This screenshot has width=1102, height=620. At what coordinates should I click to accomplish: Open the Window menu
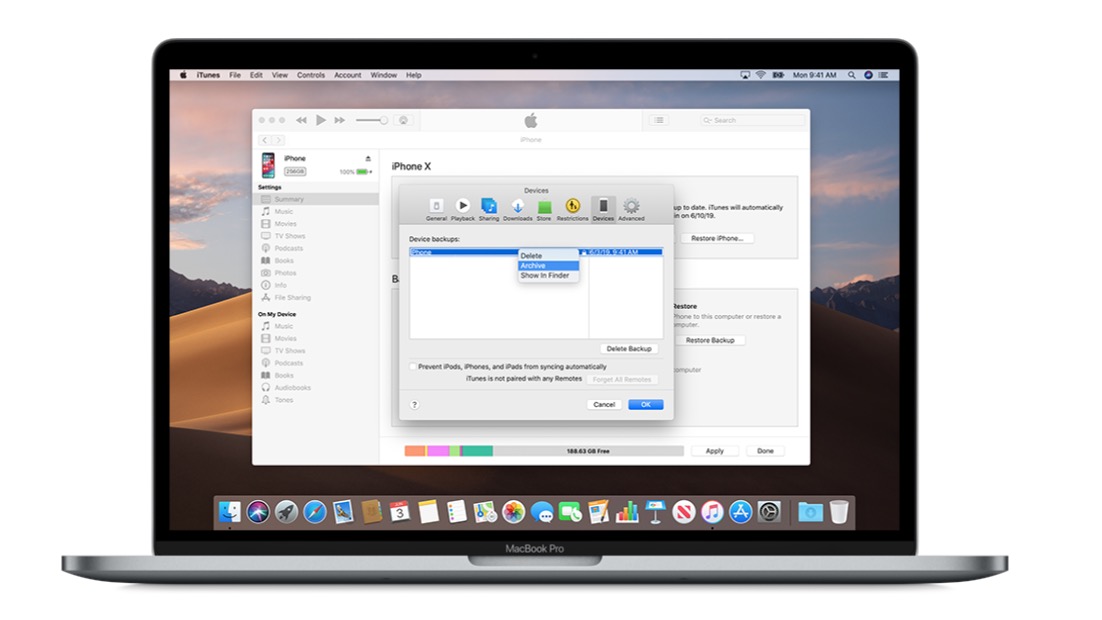pos(384,75)
